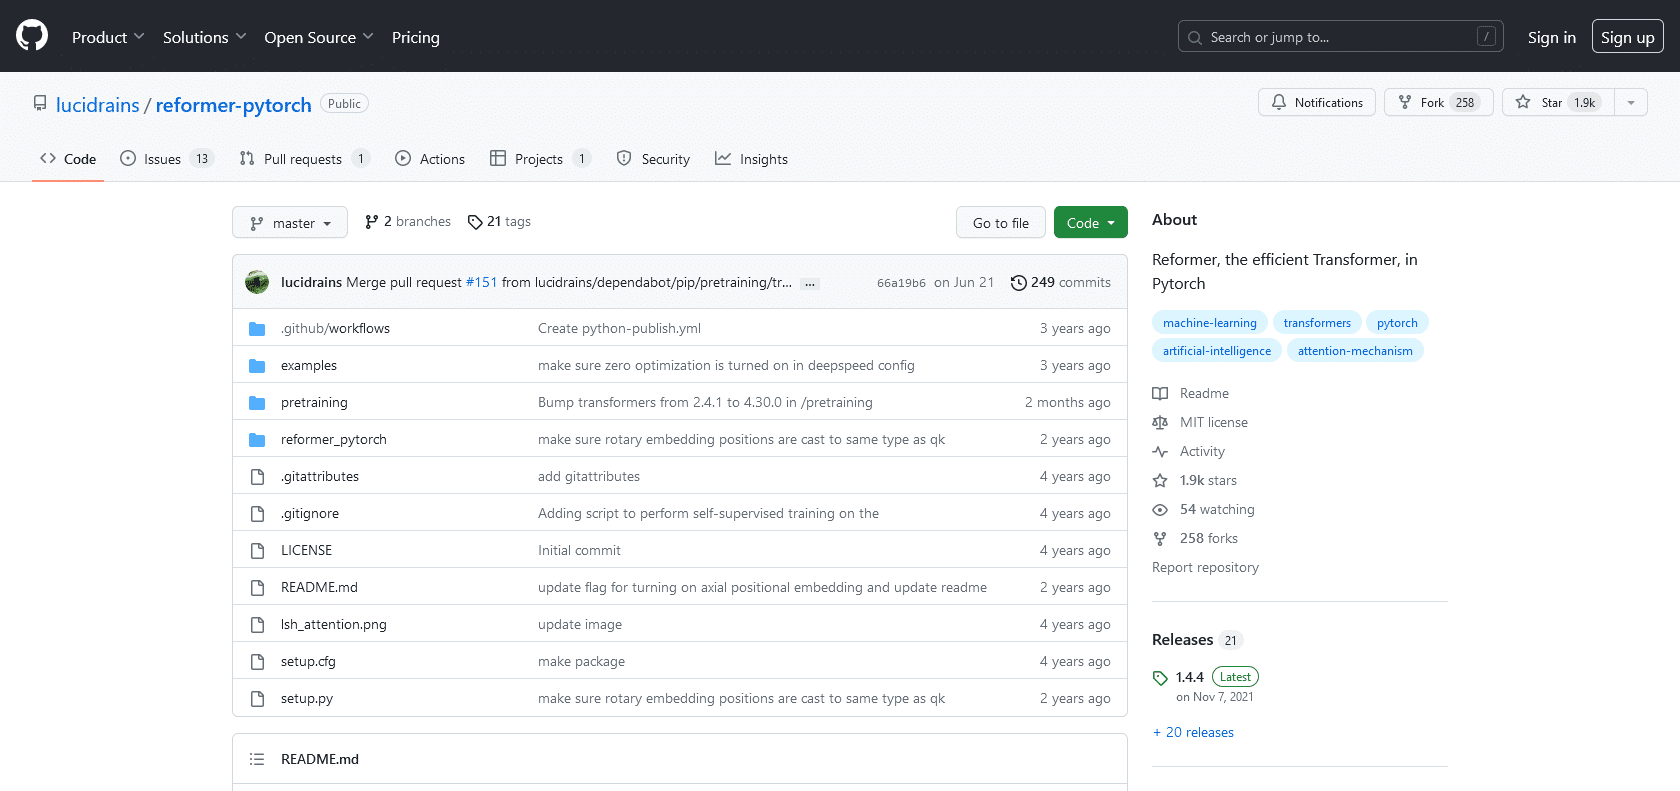1680x791 pixels.
Task: Open the Pricing menu item
Action: coord(416,37)
